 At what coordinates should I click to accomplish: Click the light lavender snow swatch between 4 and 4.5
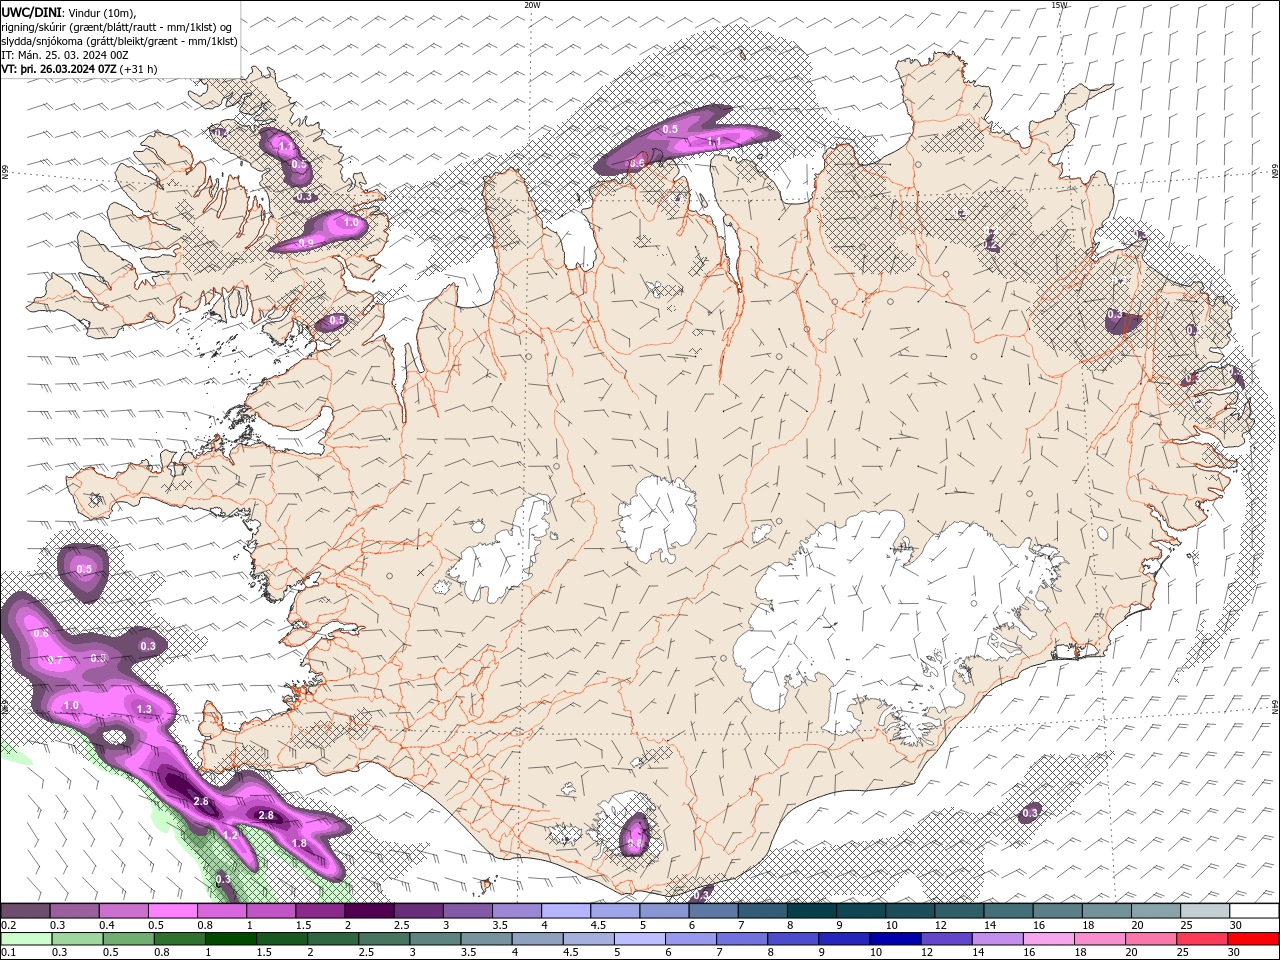tap(565, 911)
